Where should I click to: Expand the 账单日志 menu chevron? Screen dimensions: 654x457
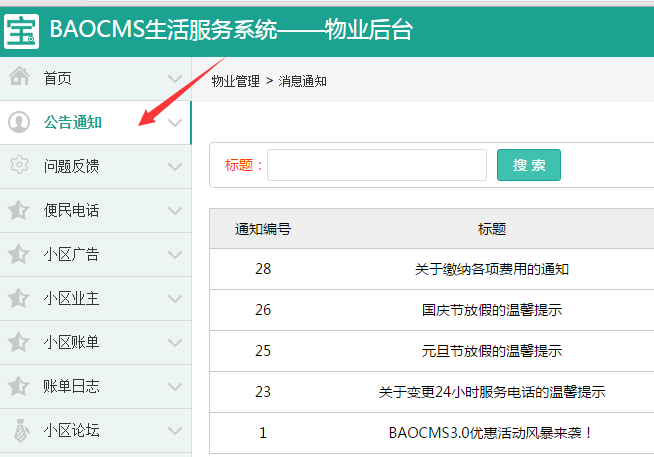[175, 387]
